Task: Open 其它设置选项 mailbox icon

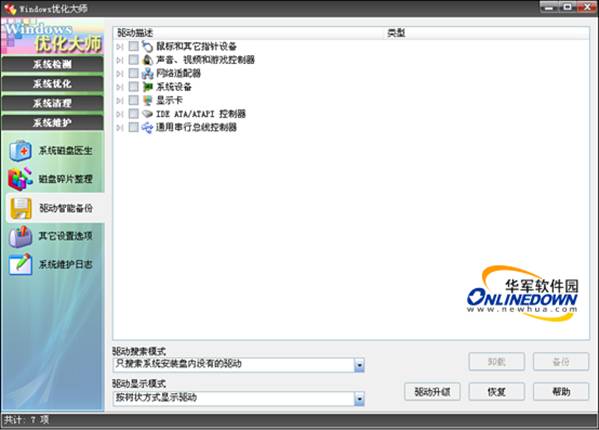Action: pos(21,236)
